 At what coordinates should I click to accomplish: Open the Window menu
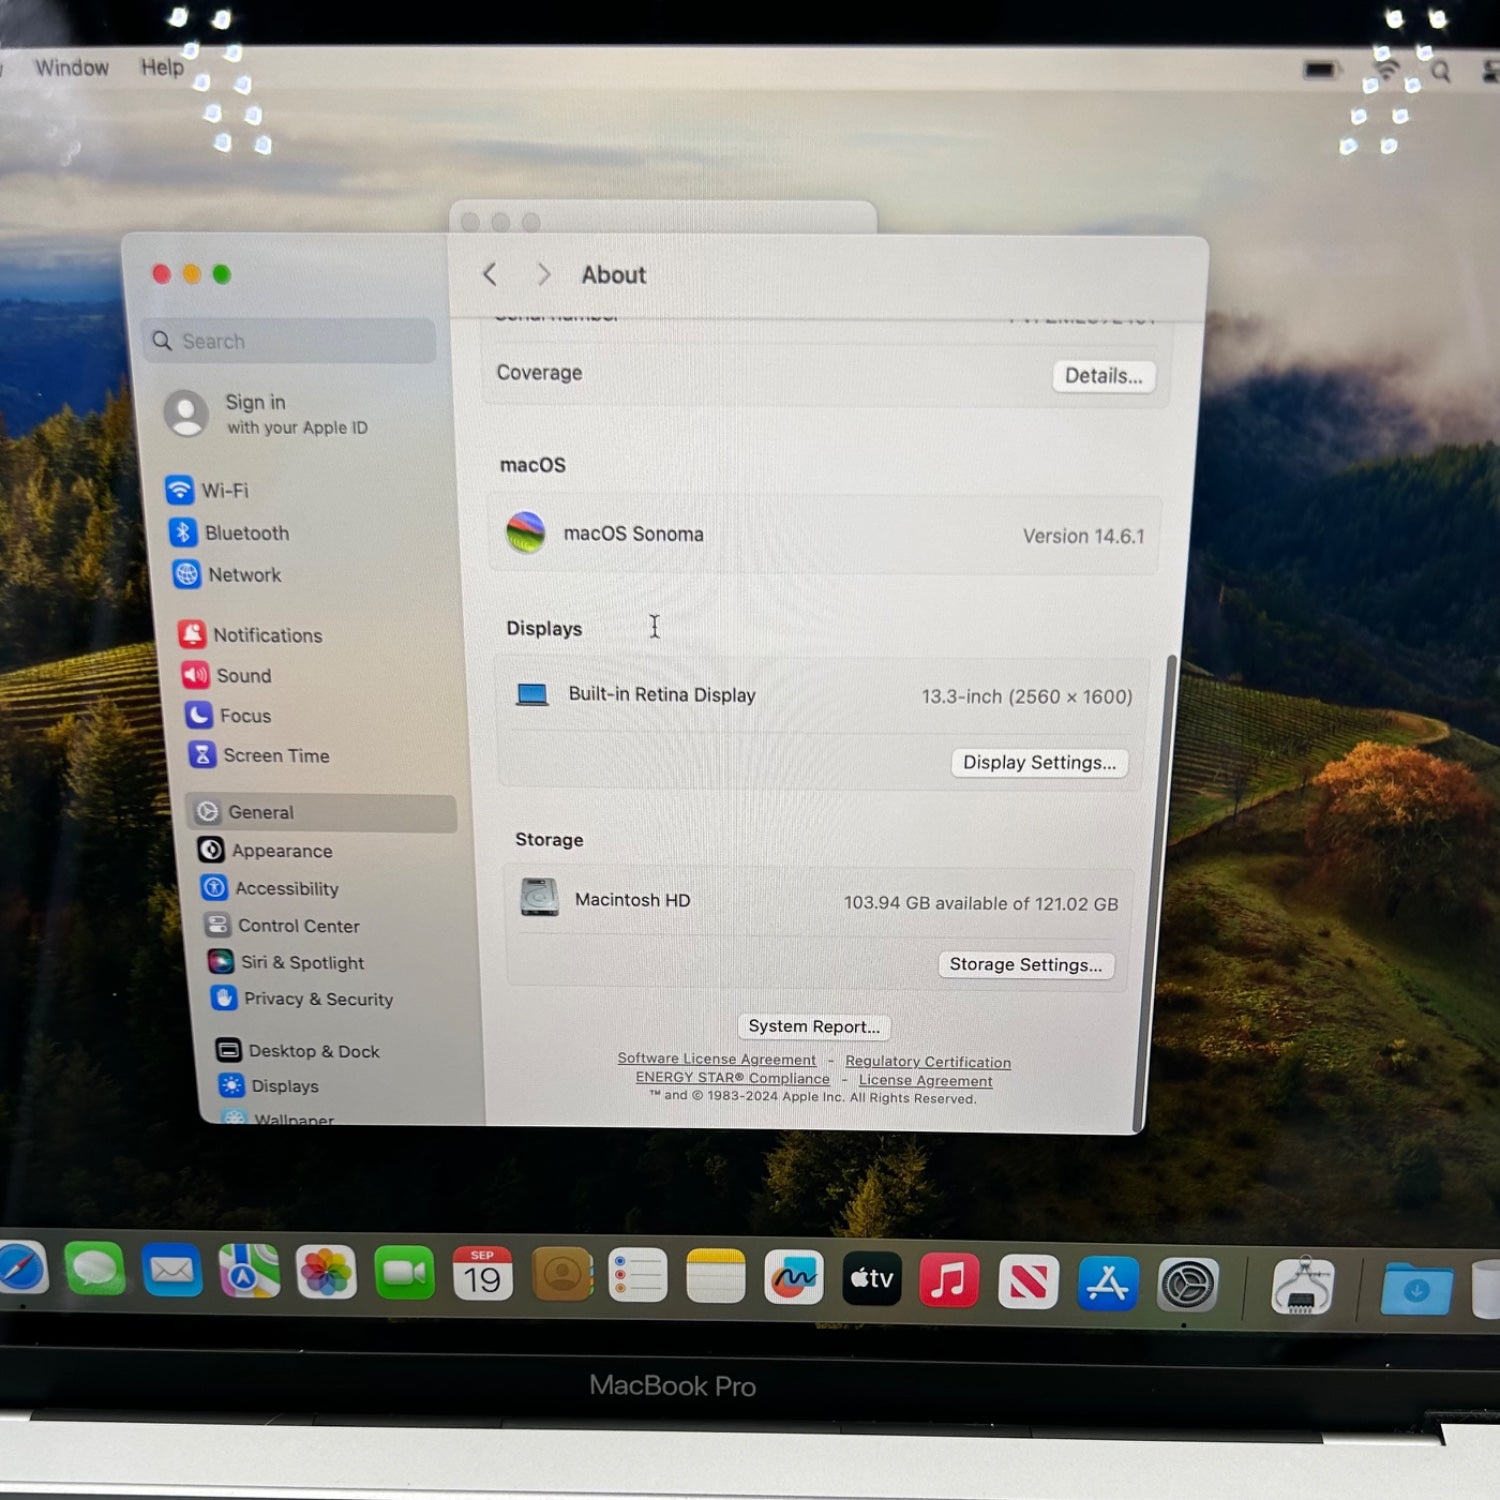coord(72,68)
